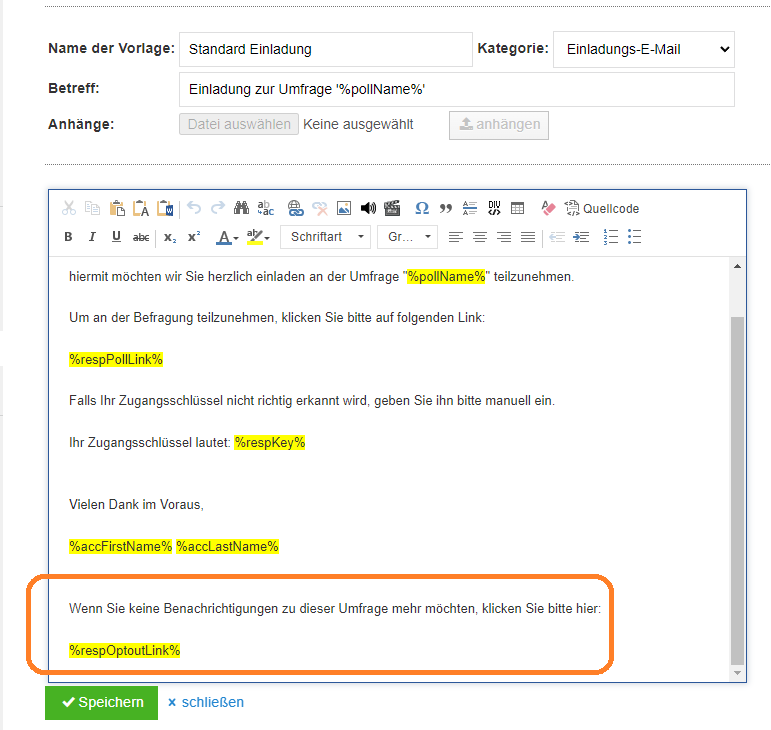The image size is (771, 730).
Task: Align text right
Action: (x=504, y=237)
